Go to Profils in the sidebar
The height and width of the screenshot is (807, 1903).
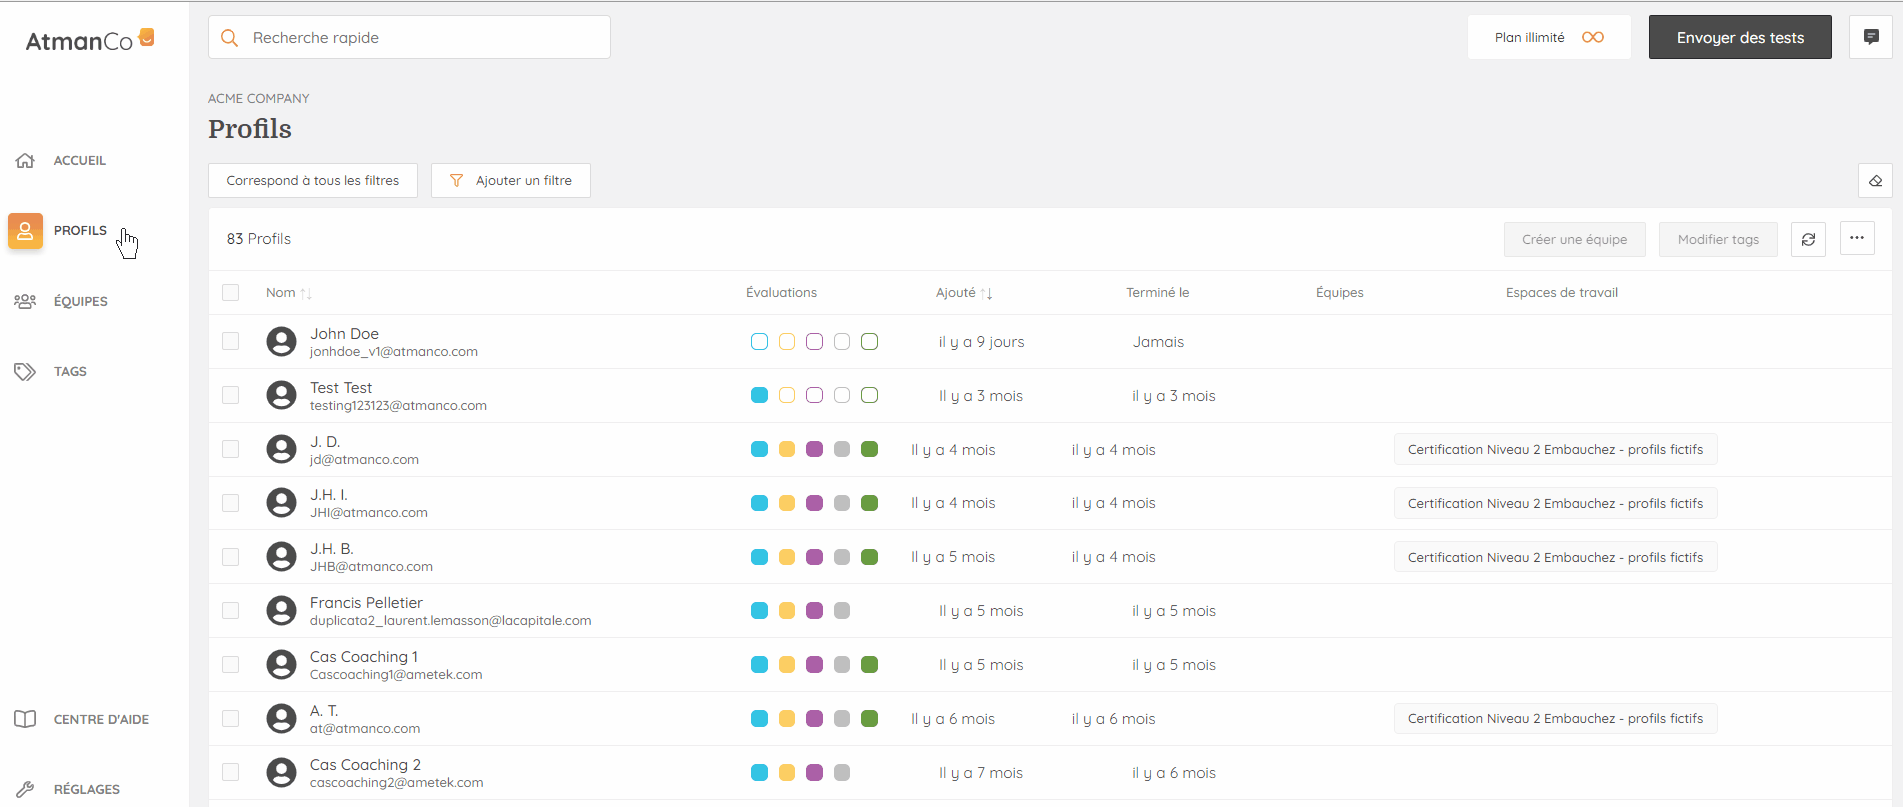pyautogui.click(x=80, y=230)
